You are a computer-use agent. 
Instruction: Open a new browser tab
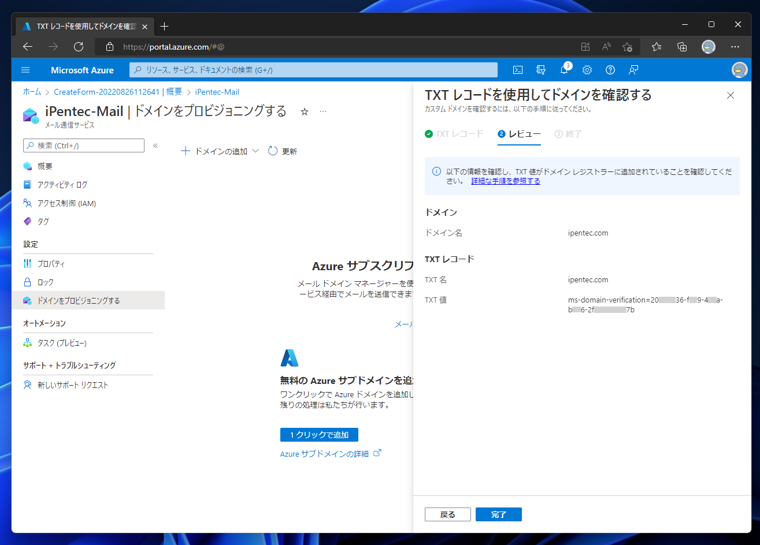click(164, 26)
